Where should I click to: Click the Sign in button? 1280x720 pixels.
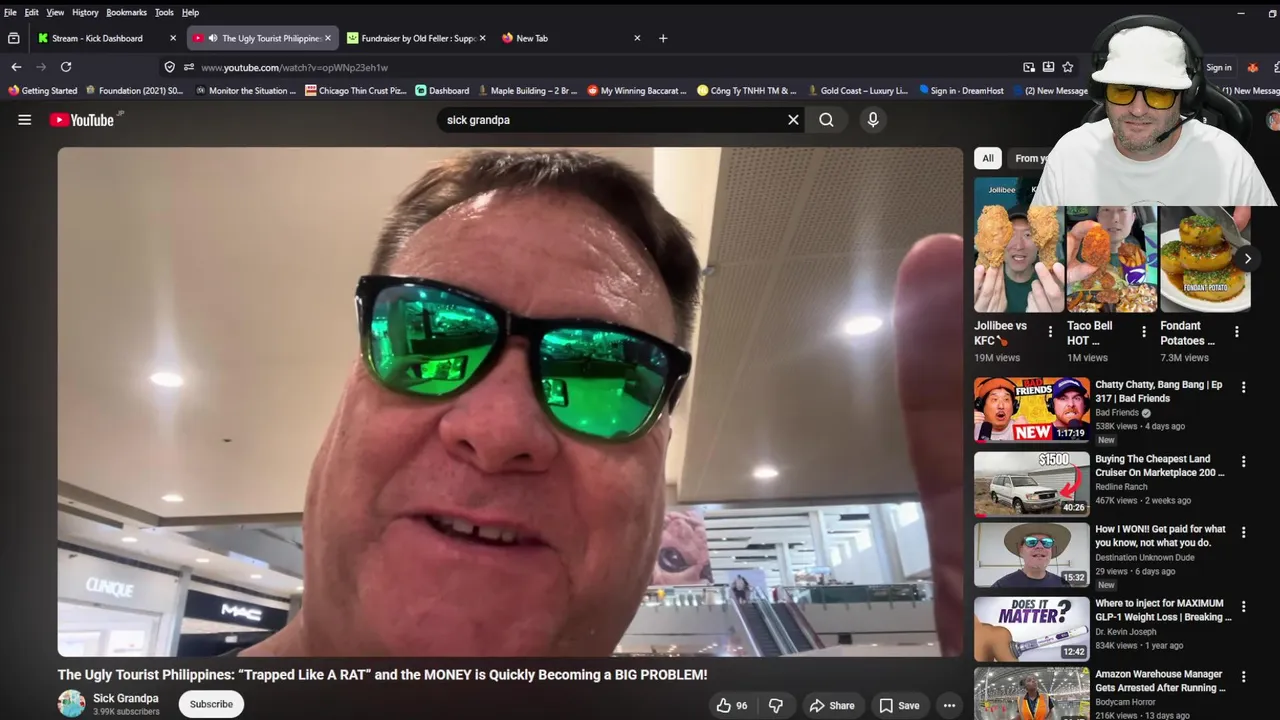tap(1219, 67)
